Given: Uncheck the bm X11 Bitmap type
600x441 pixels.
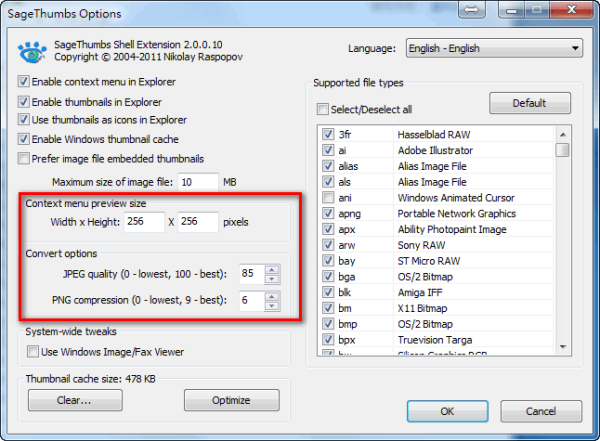Looking at the screenshot, I should point(328,308).
